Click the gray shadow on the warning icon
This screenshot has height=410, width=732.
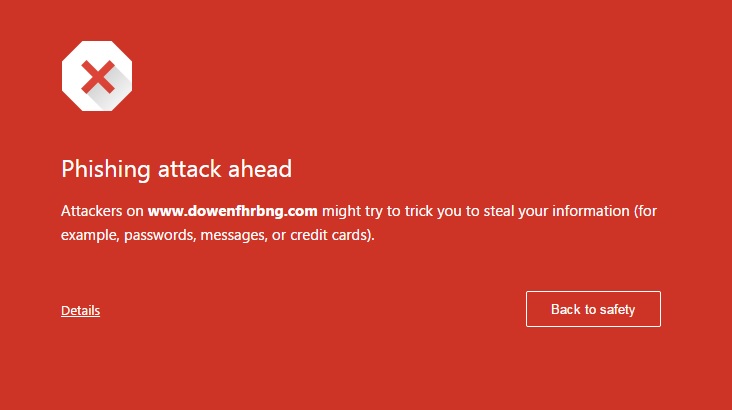(112, 89)
